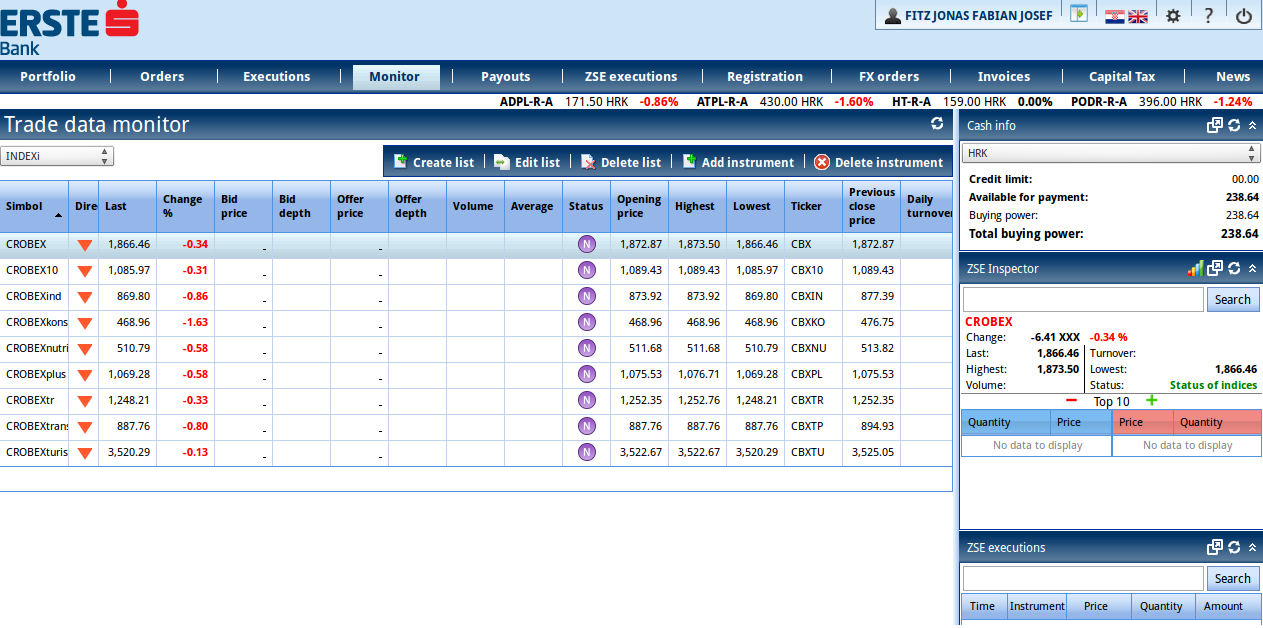Click the chart icon in ZSE Inspector header
Viewport: 1263px width, 628px height.
click(1195, 268)
